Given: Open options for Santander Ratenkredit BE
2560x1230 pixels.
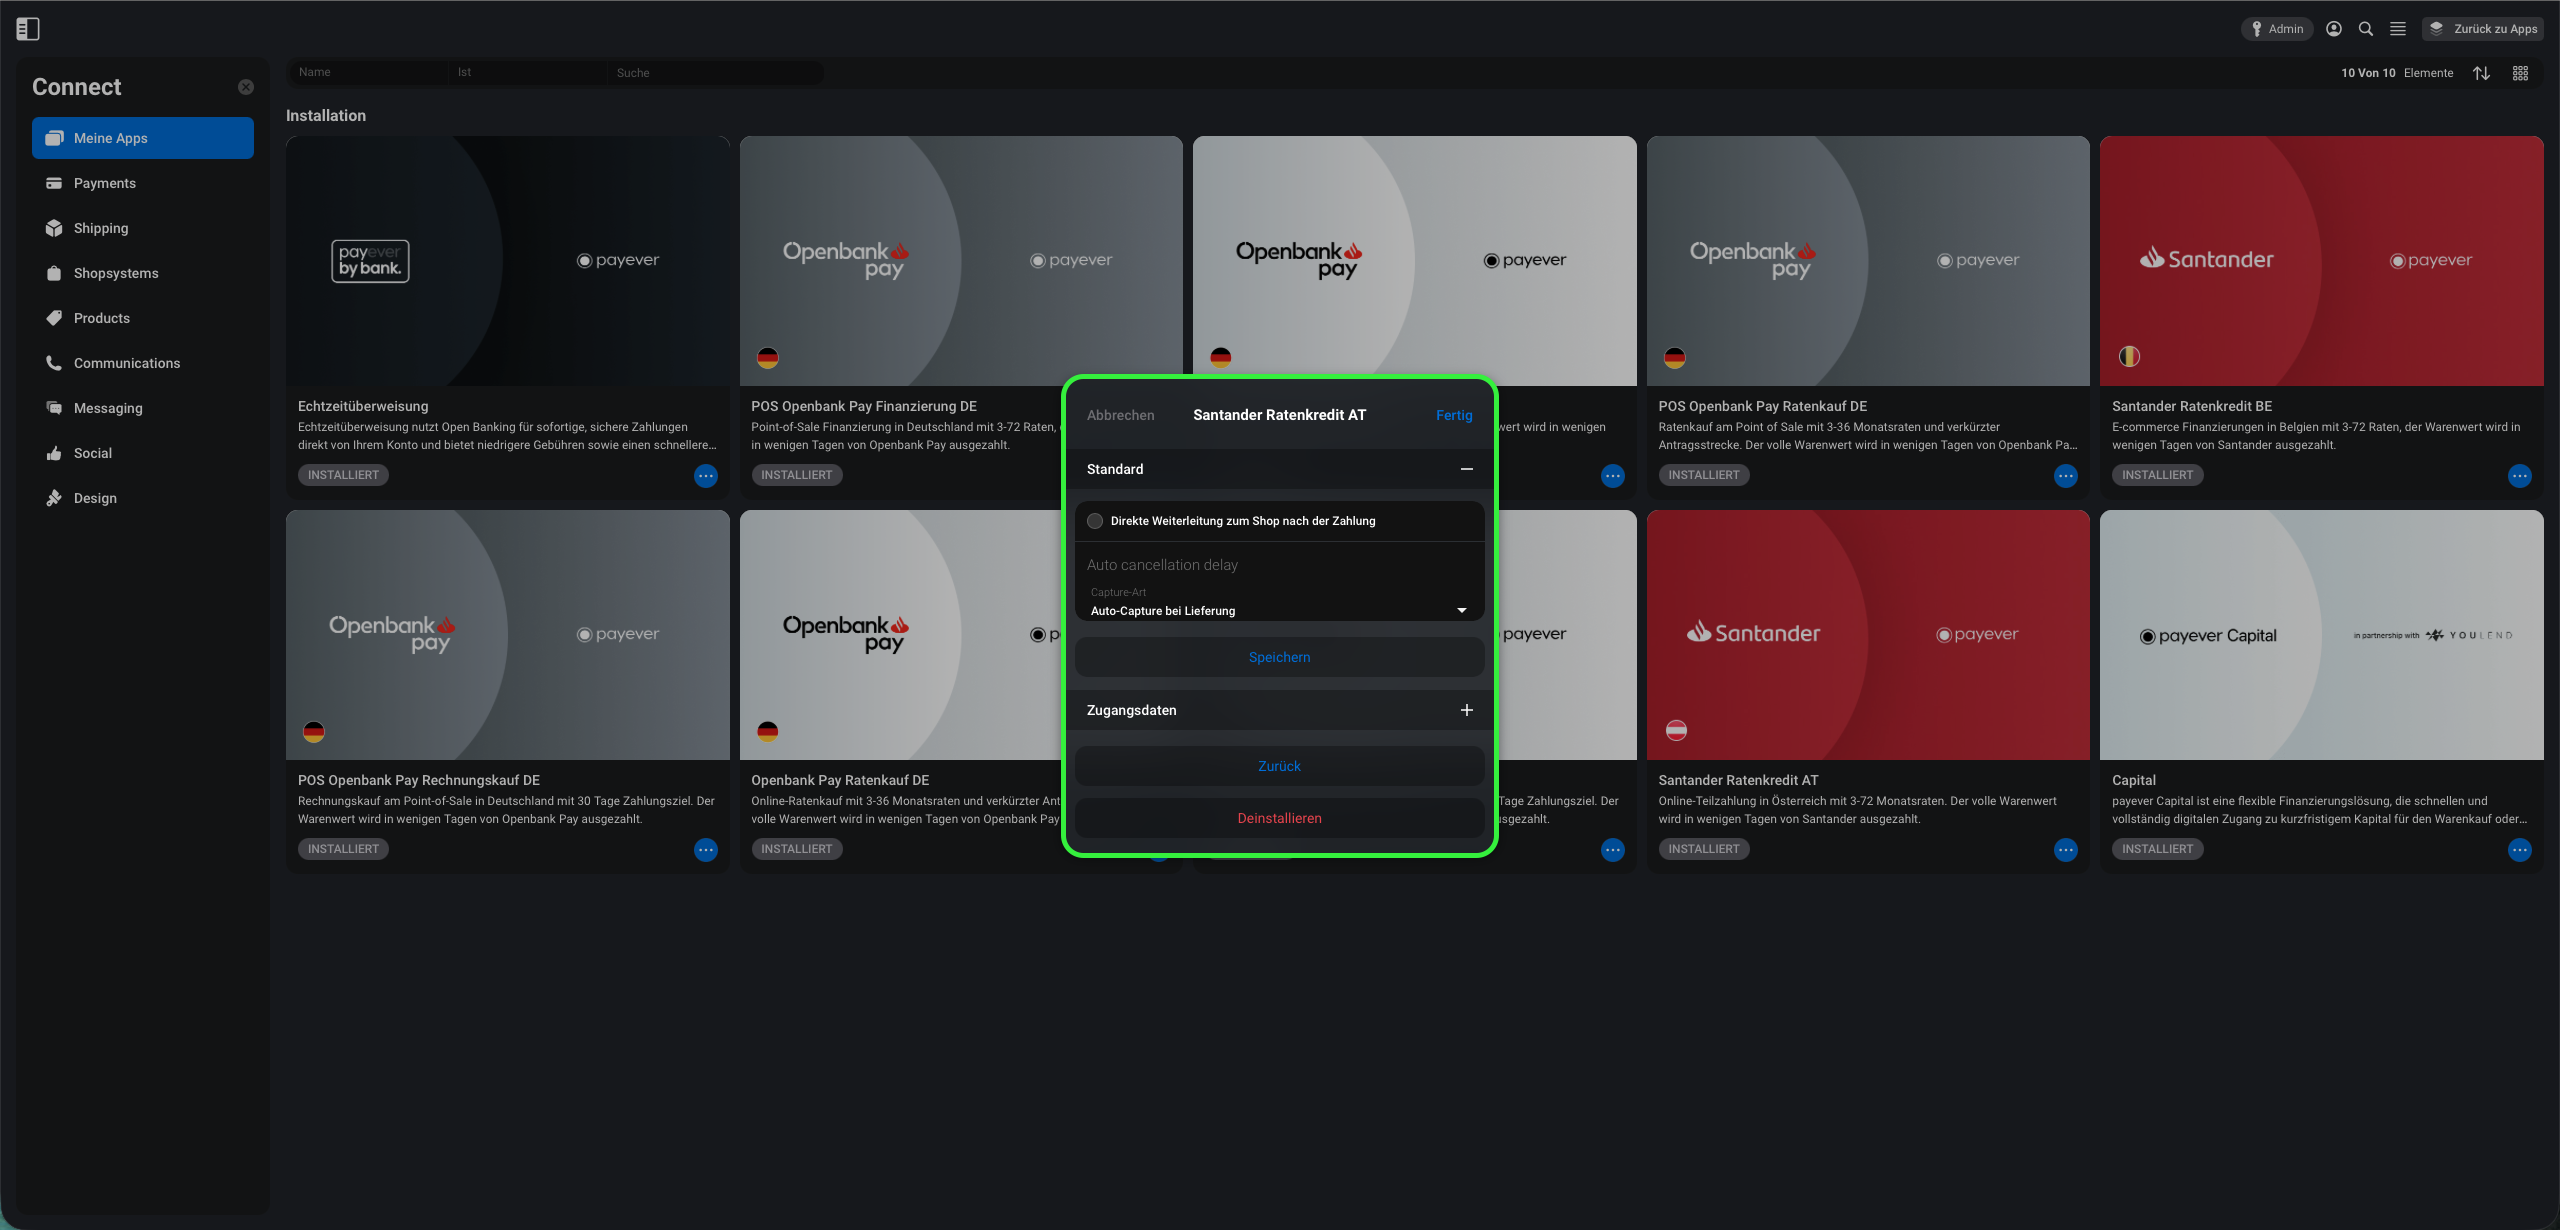Looking at the screenshot, I should pyautogui.click(x=2520, y=476).
